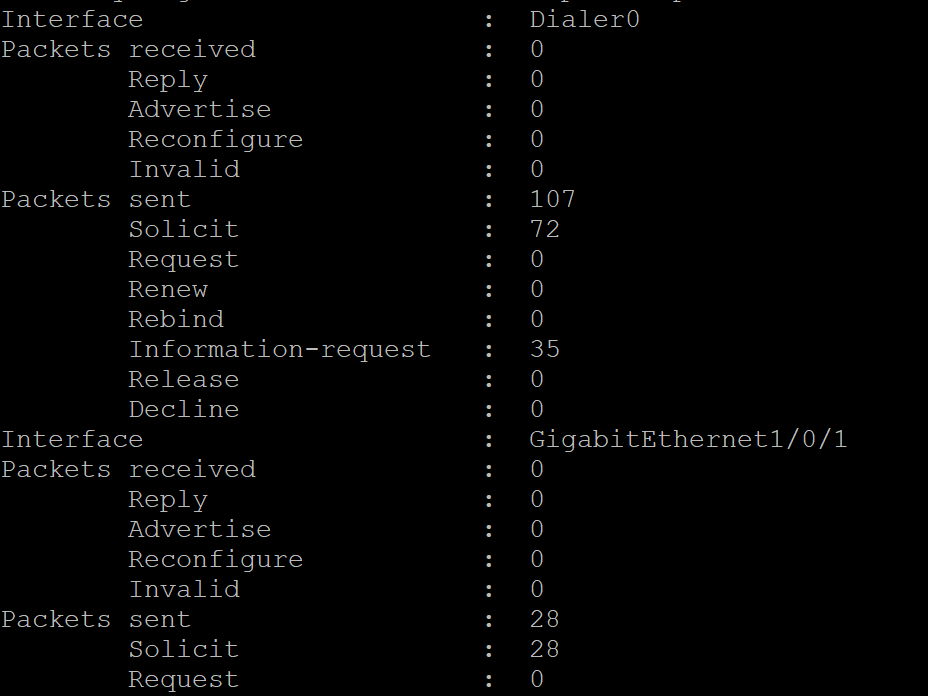Select the Solicit count 72

[x=544, y=229]
